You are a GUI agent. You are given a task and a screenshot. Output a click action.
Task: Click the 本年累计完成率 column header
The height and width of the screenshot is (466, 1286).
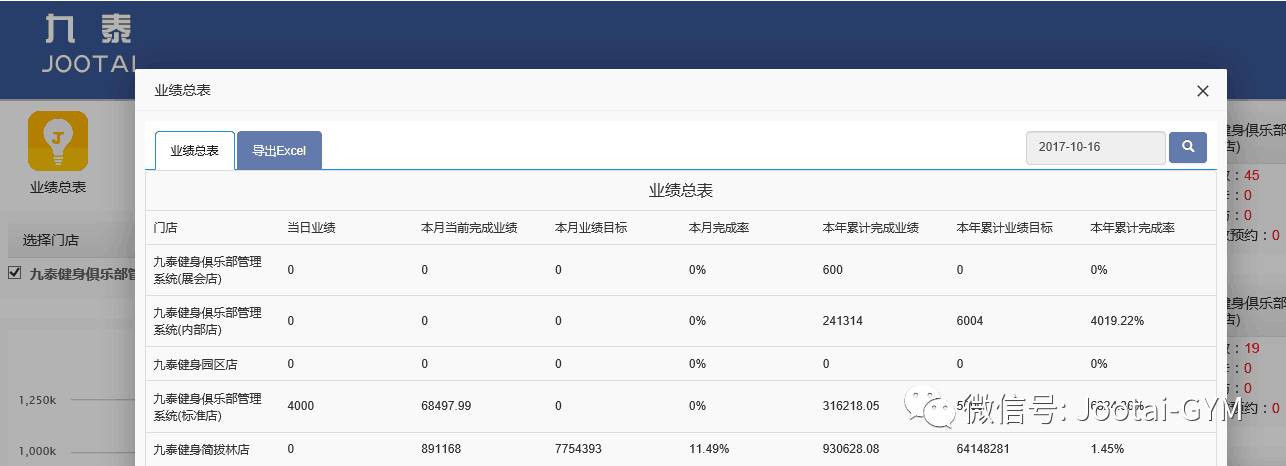point(1133,228)
